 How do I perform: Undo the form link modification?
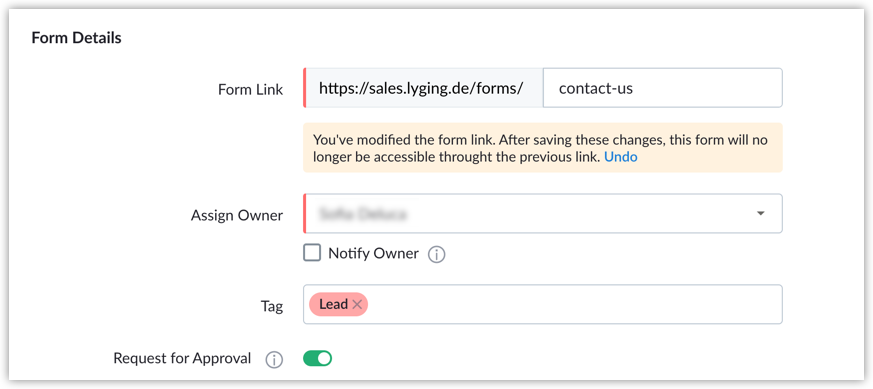pyautogui.click(x=621, y=157)
